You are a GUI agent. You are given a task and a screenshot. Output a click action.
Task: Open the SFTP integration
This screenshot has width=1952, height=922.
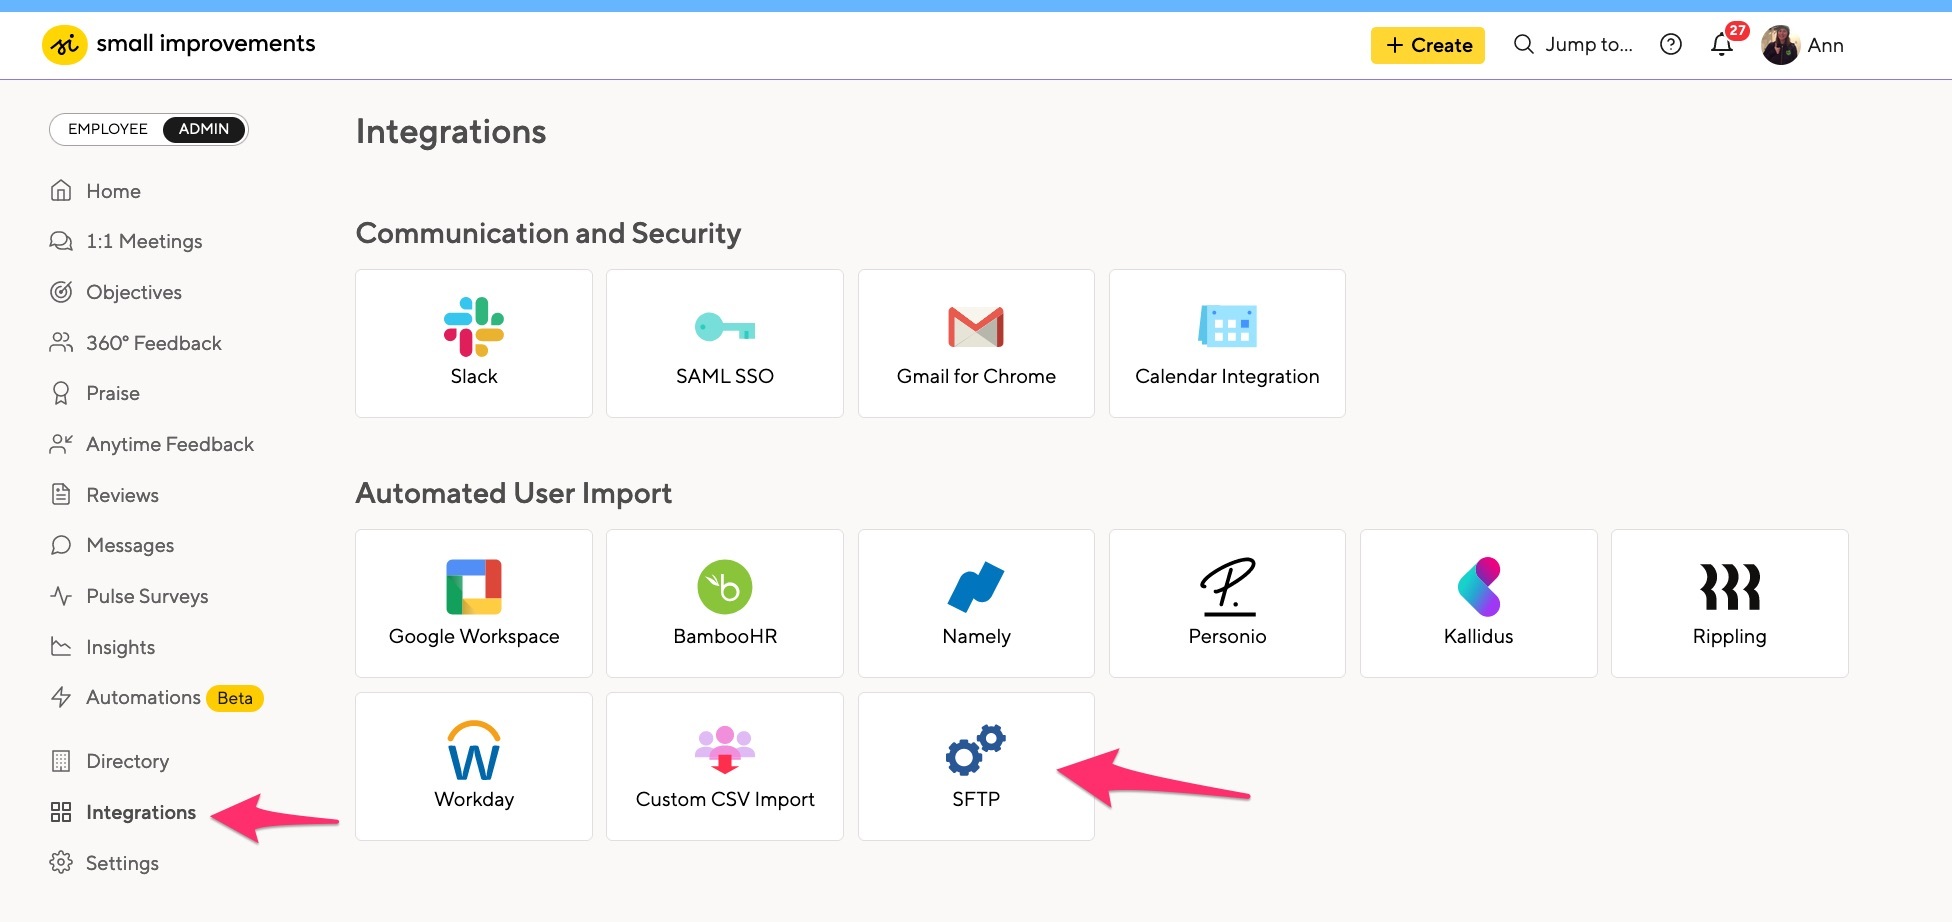975,765
